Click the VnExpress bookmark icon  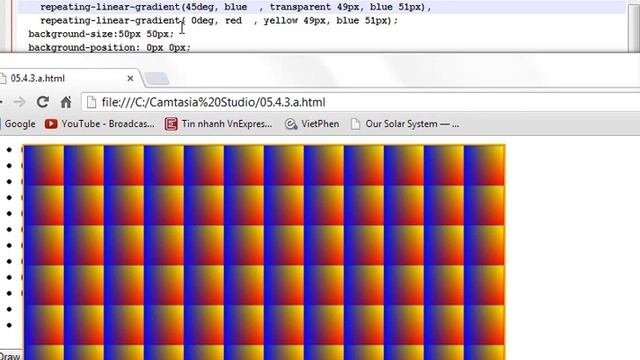tap(171, 124)
